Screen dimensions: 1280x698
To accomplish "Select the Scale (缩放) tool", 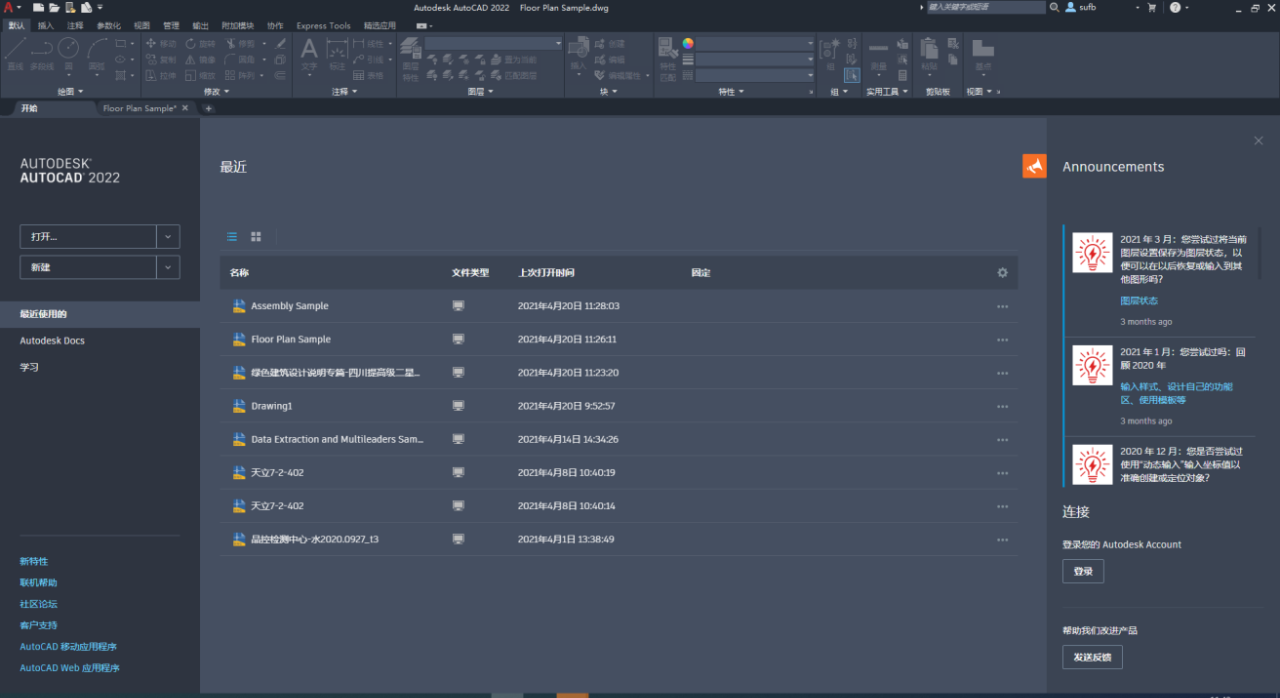I will point(200,75).
